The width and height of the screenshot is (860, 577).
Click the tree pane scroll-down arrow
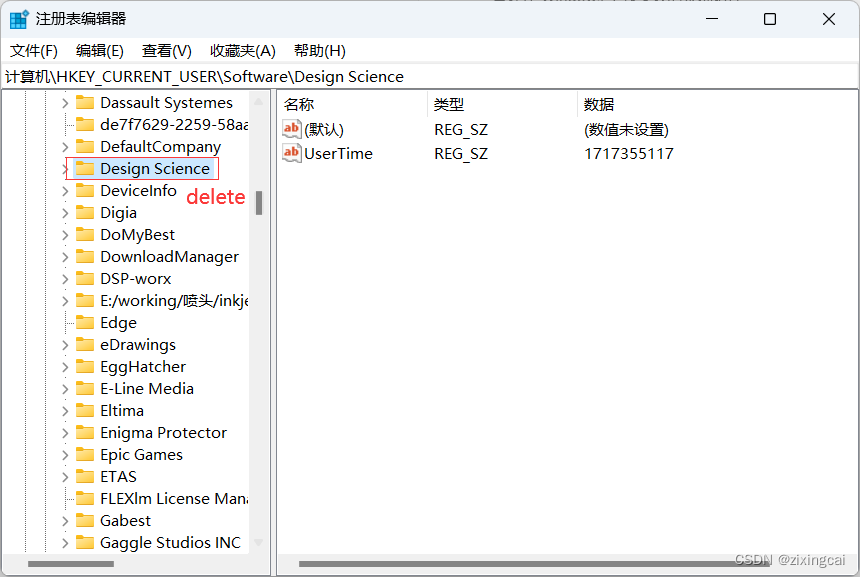tap(259, 543)
